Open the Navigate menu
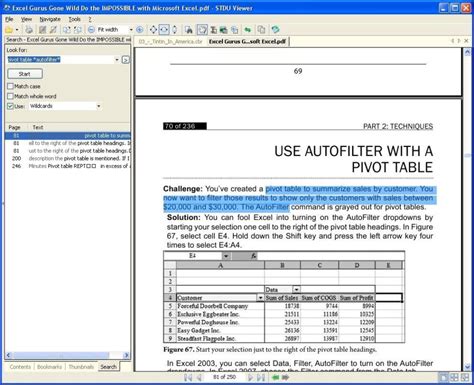474x385 pixels. point(50,19)
